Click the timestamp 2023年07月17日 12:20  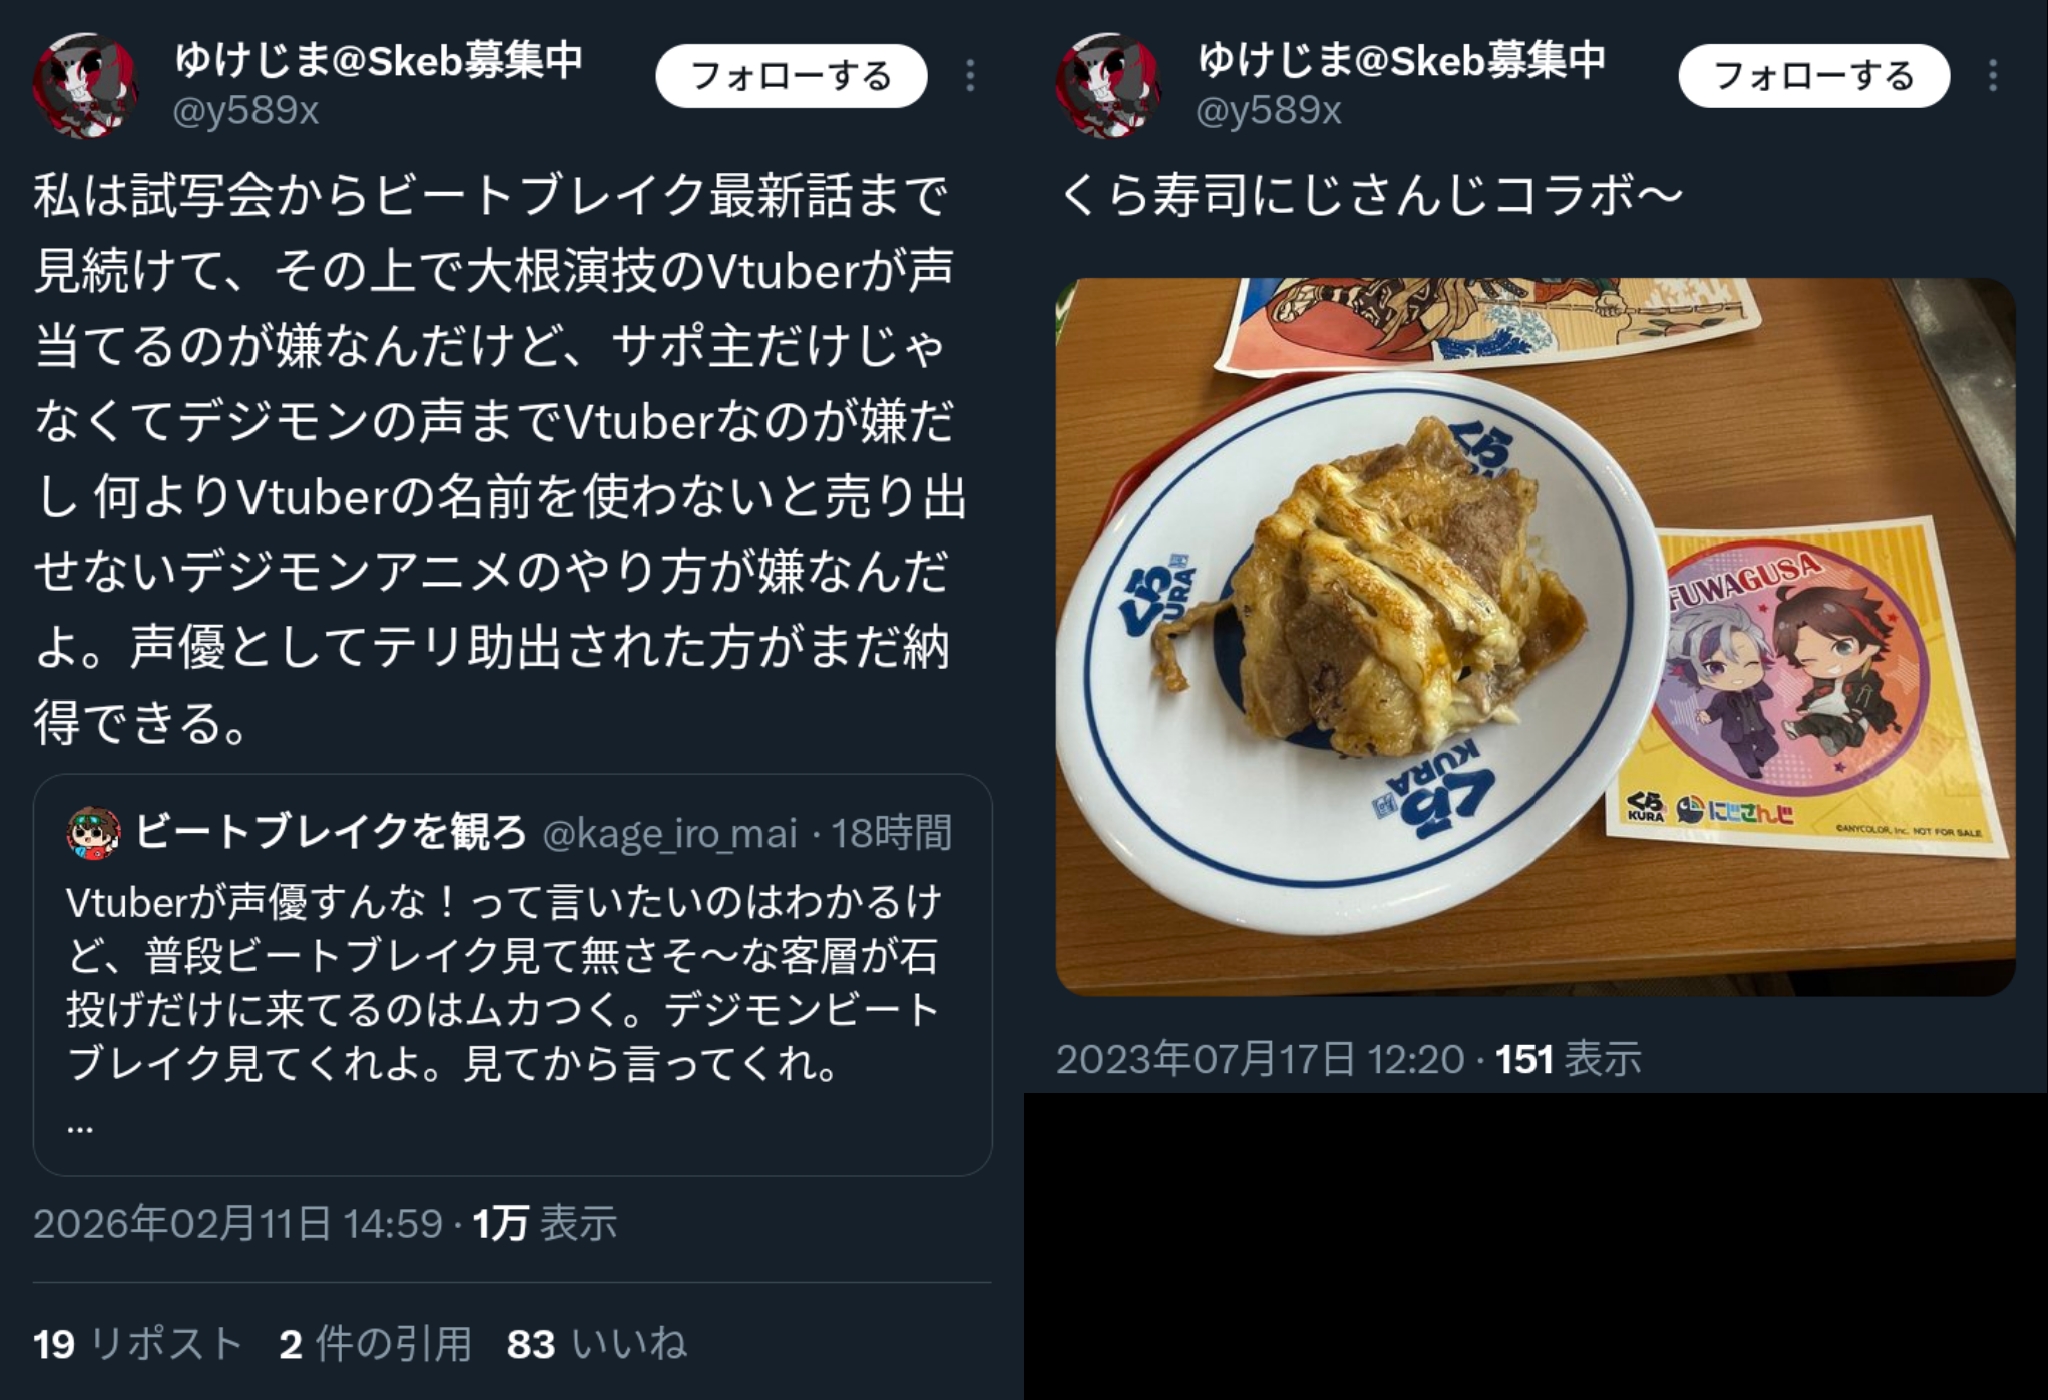(1260, 1059)
